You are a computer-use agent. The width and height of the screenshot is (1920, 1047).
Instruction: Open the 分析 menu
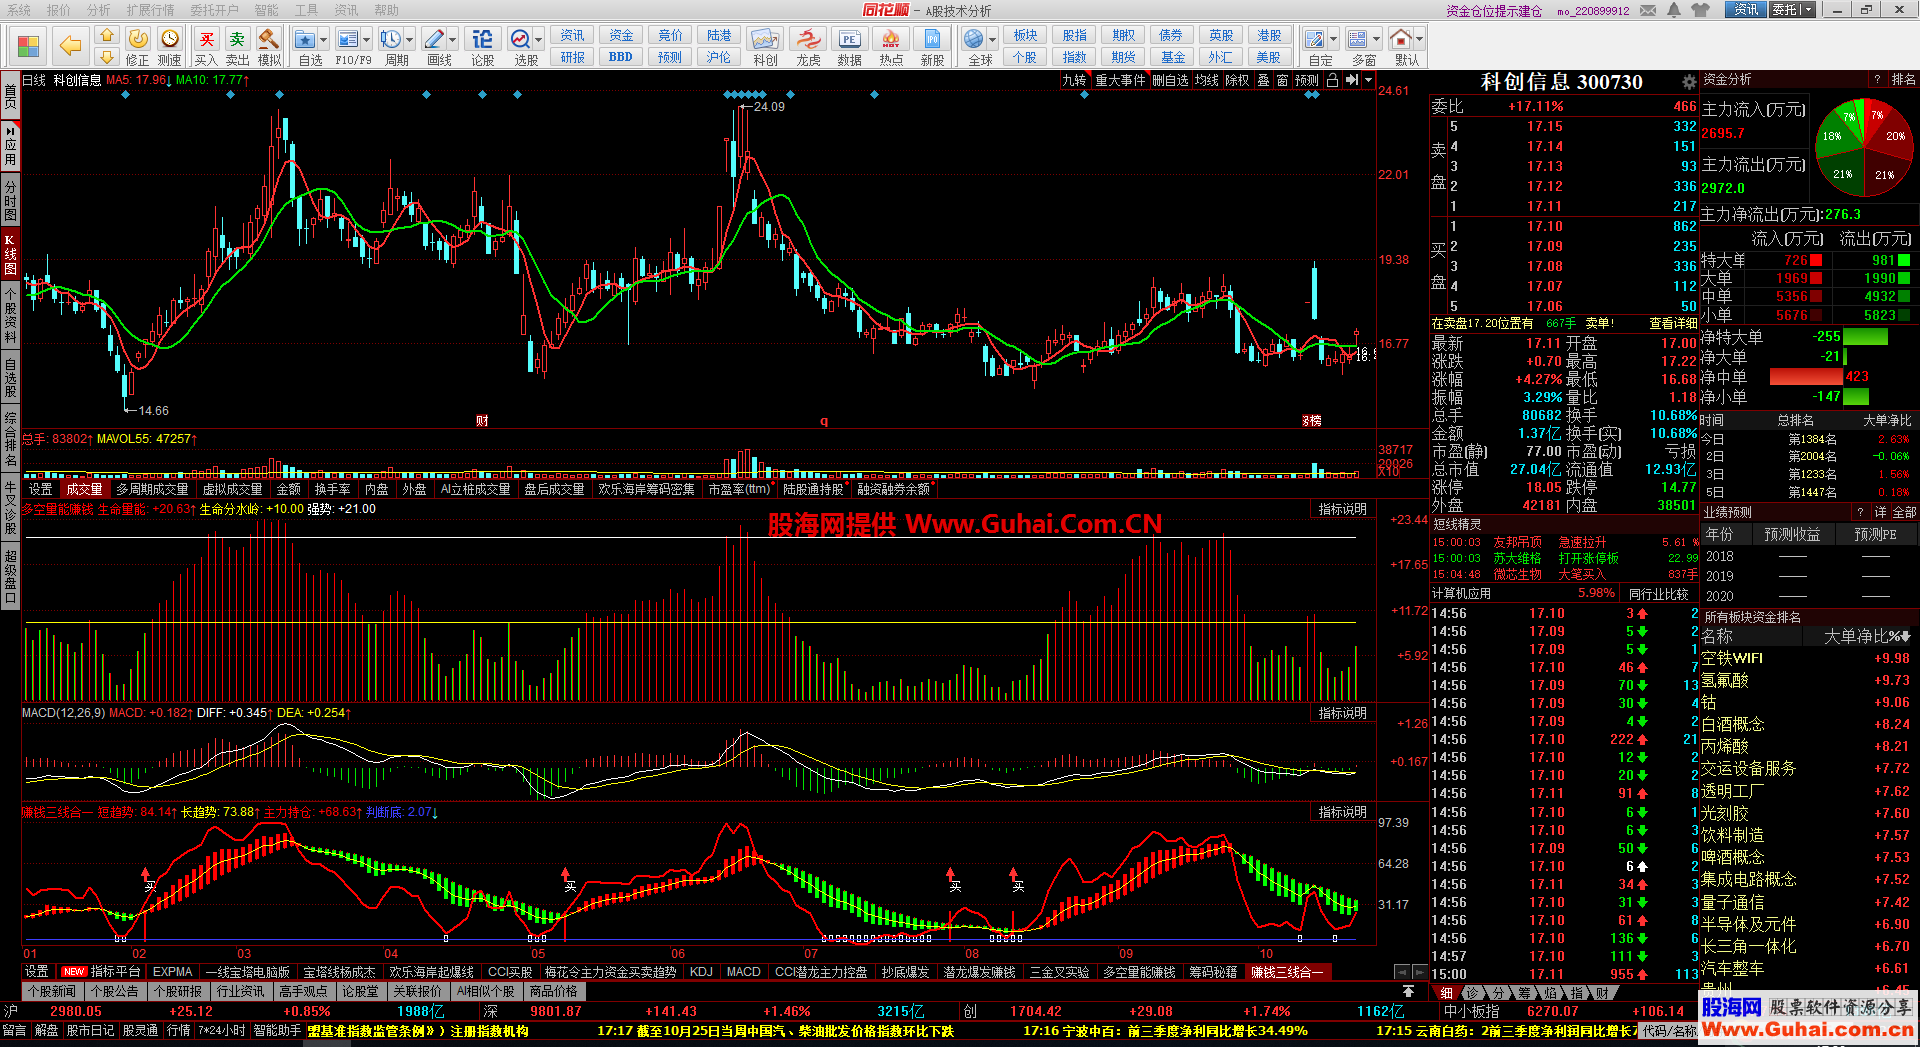(x=98, y=10)
